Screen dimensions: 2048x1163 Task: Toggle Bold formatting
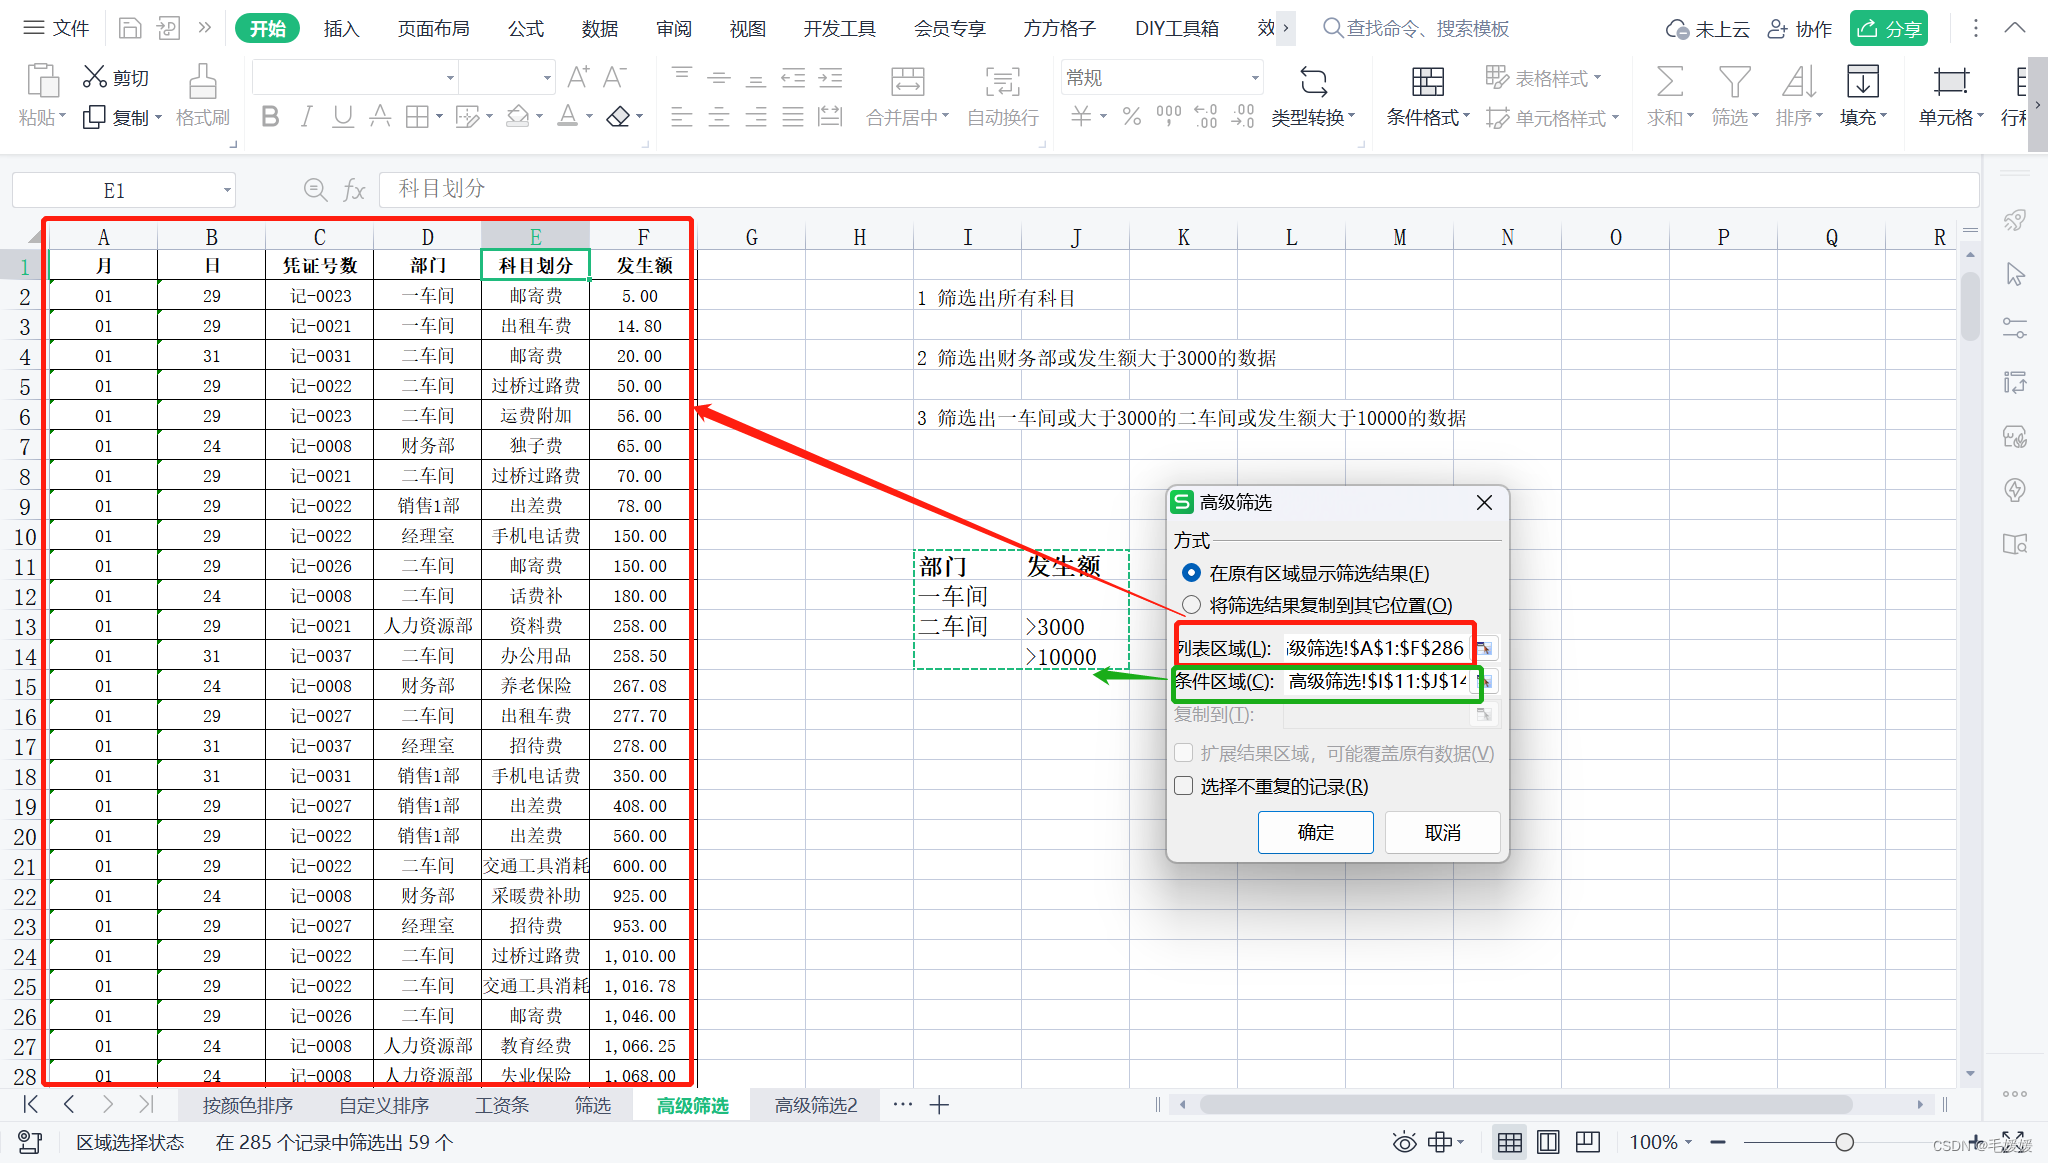point(270,117)
